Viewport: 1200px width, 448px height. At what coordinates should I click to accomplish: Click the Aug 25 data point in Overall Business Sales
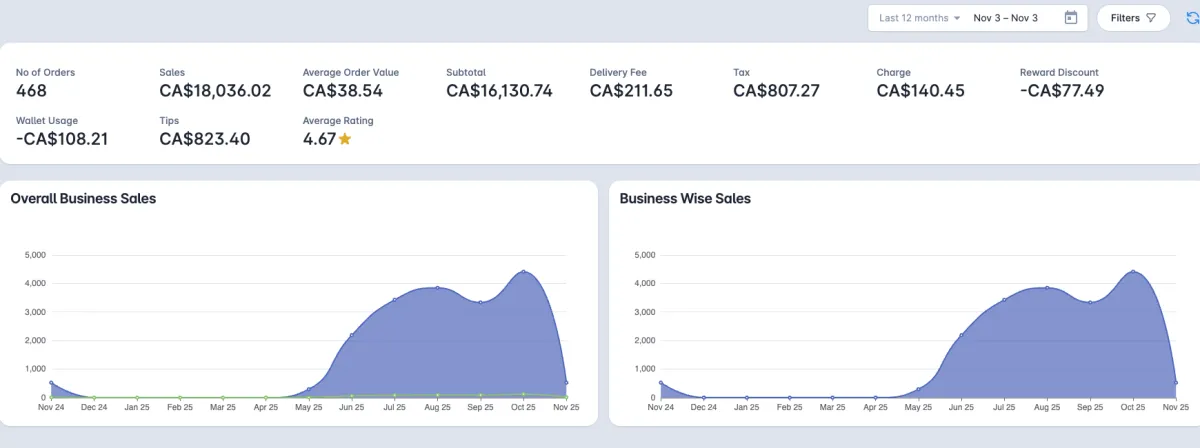(x=438, y=288)
